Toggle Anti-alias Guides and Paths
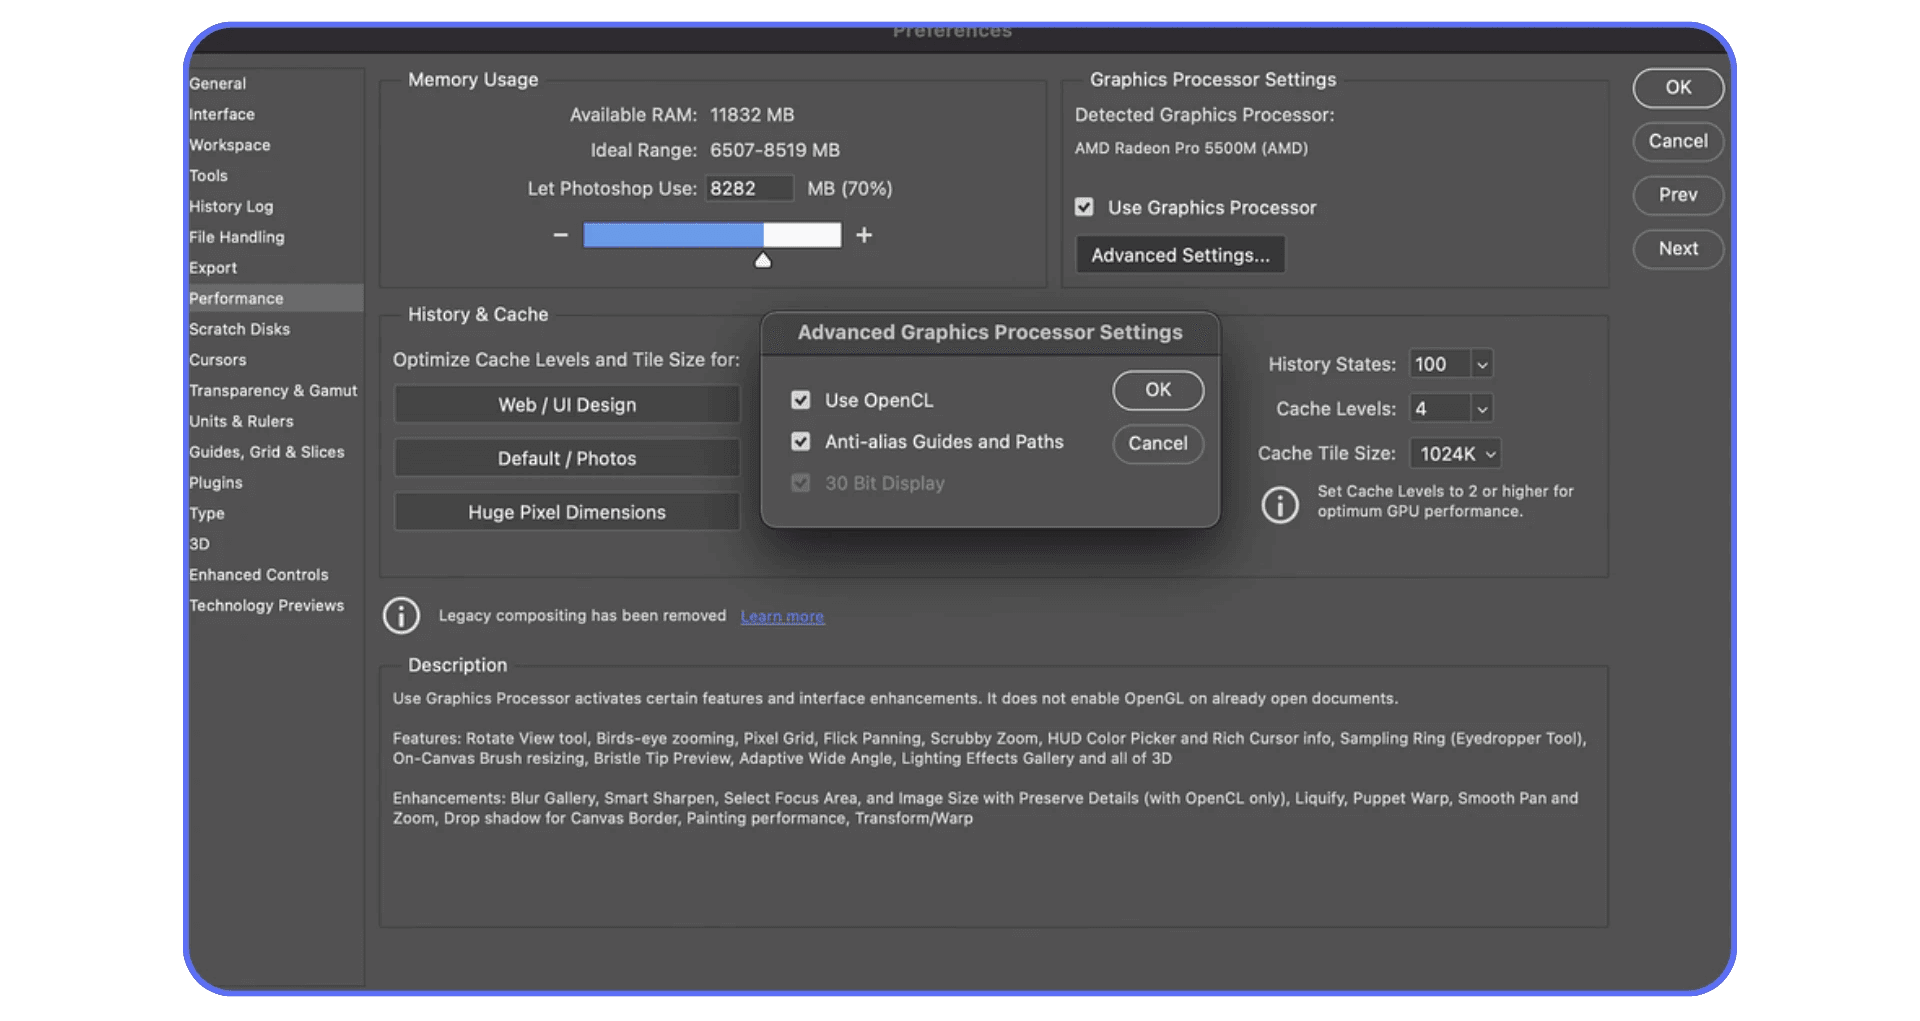The image size is (1920, 1021). (801, 441)
